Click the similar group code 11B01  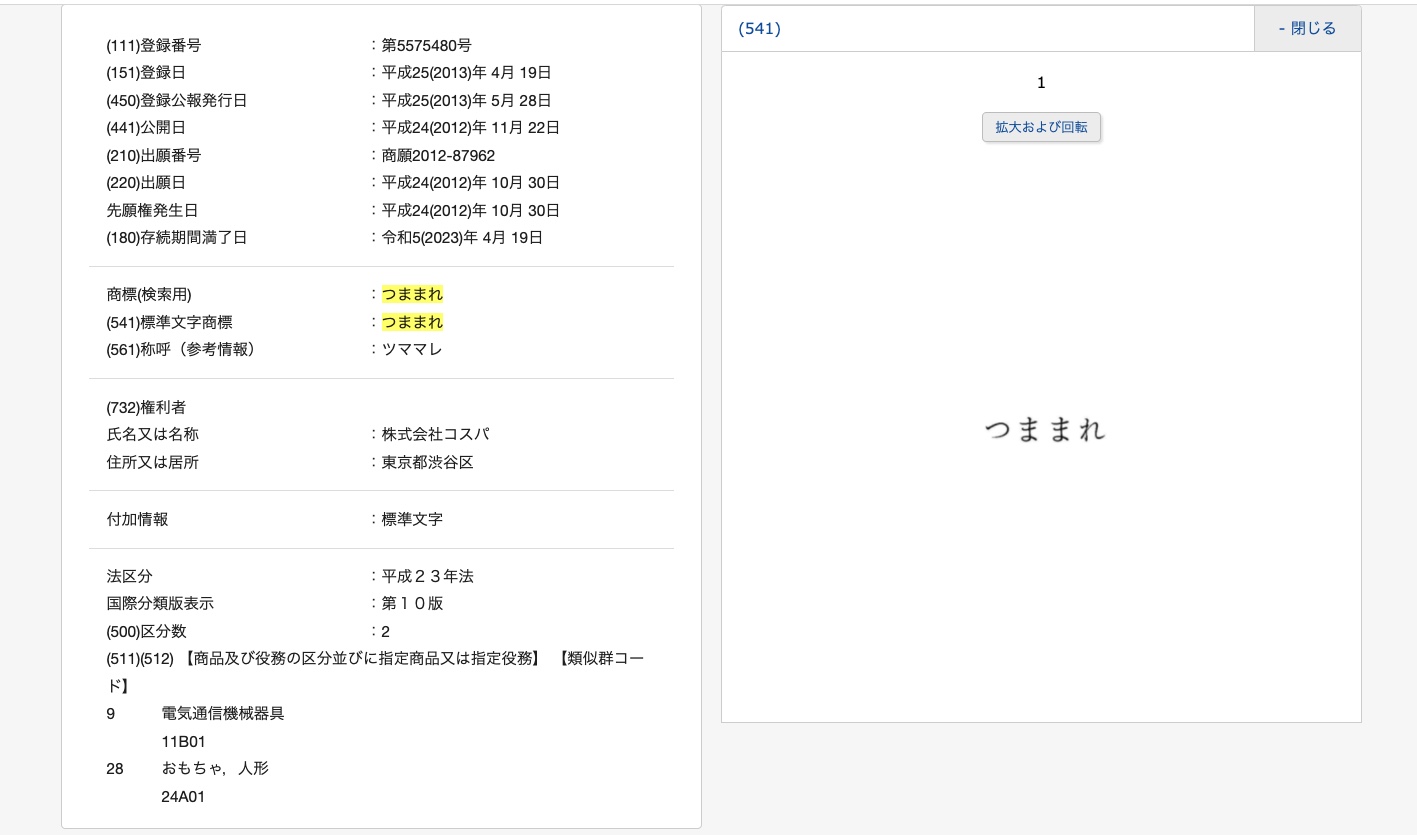[x=183, y=742]
